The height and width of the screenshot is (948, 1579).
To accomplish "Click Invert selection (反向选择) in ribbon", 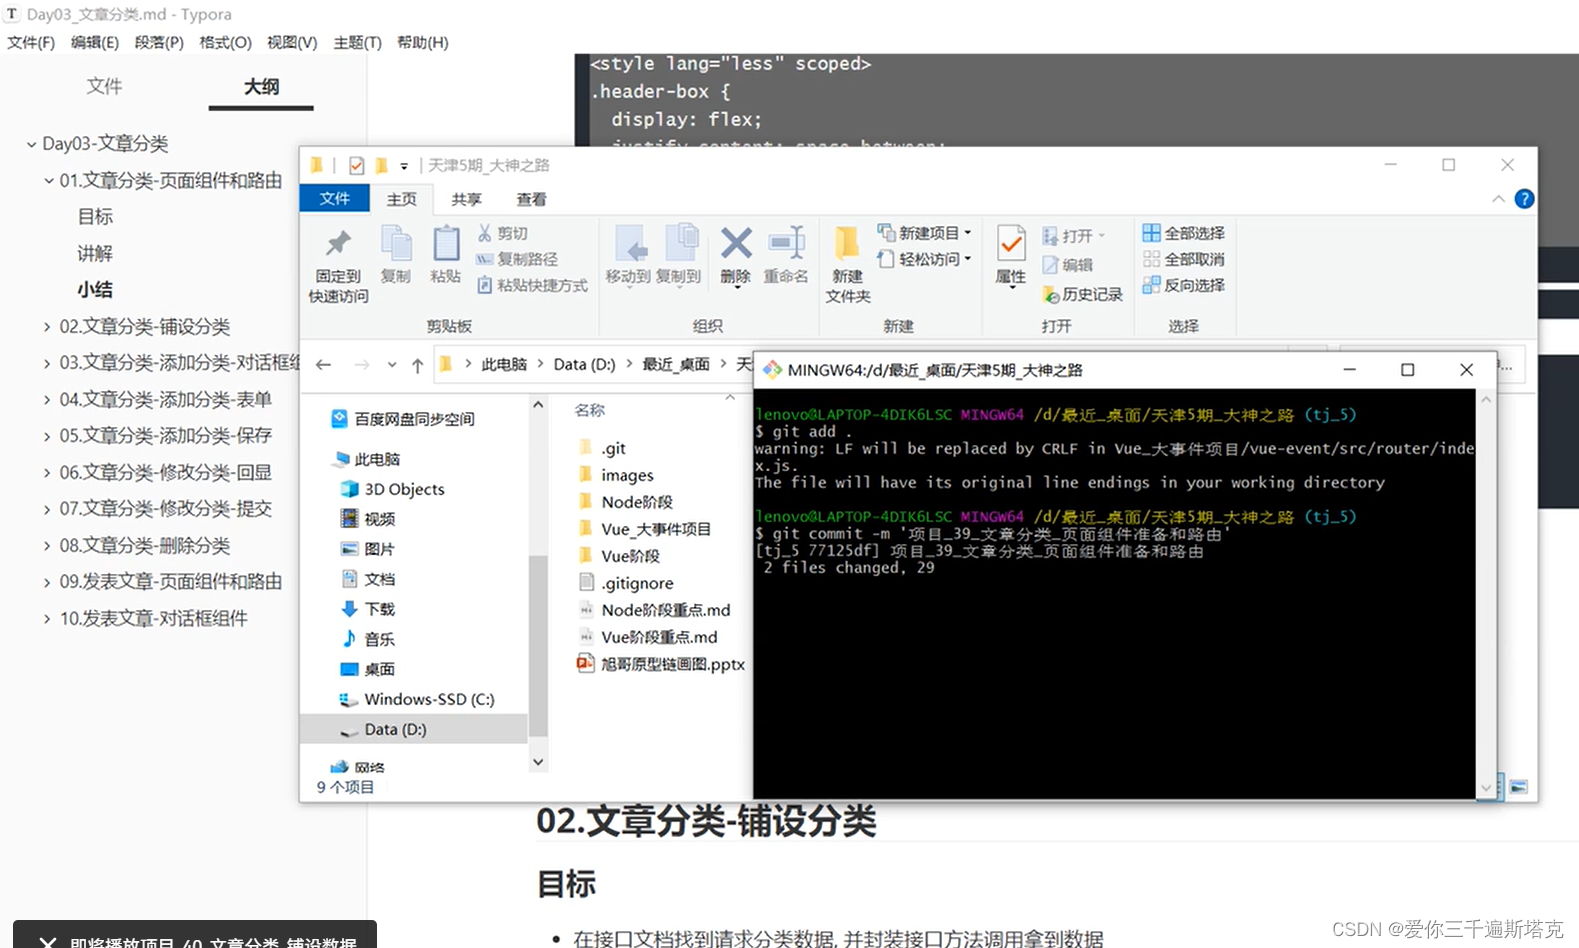I will (1184, 285).
